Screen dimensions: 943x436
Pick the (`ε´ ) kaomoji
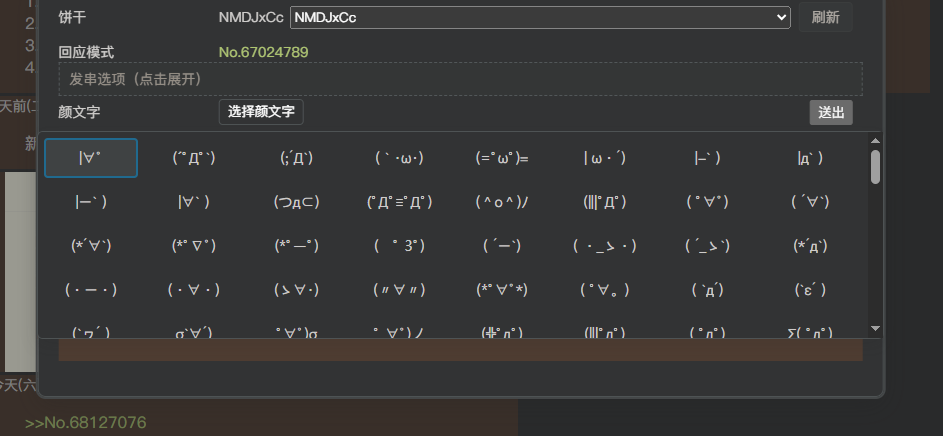810,289
